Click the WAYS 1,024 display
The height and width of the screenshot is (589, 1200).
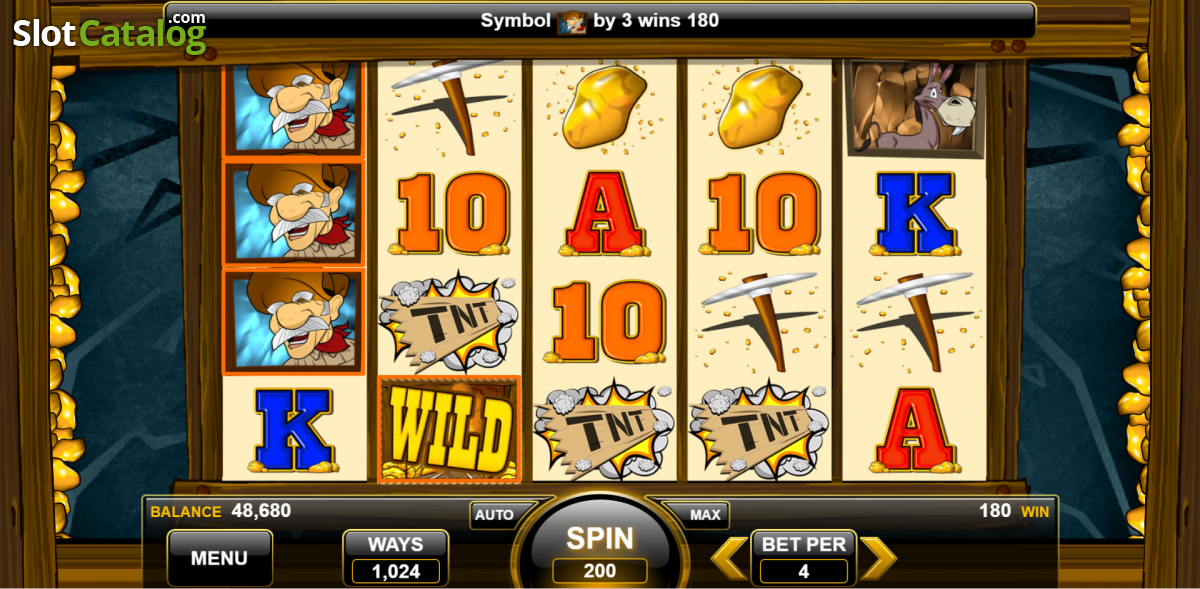[x=396, y=558]
